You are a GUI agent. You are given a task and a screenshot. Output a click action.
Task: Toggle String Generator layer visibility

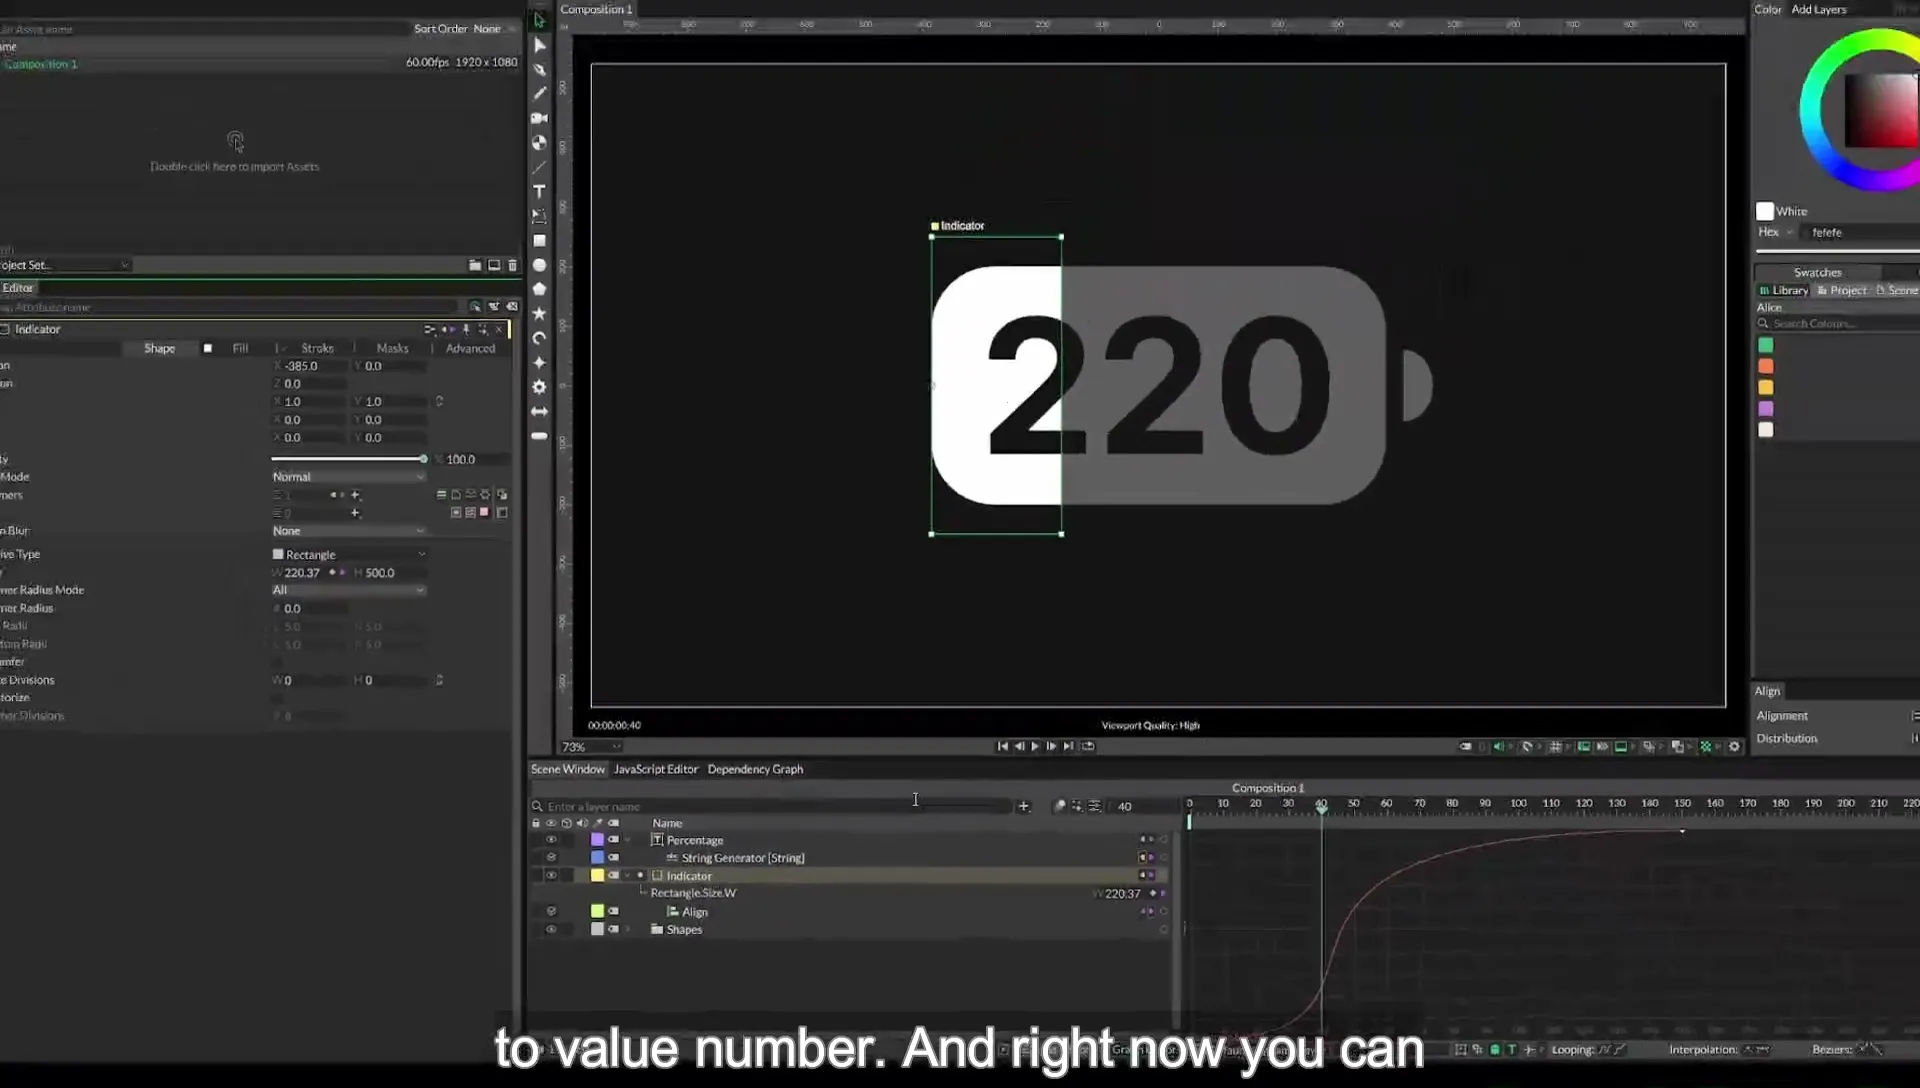tap(551, 857)
